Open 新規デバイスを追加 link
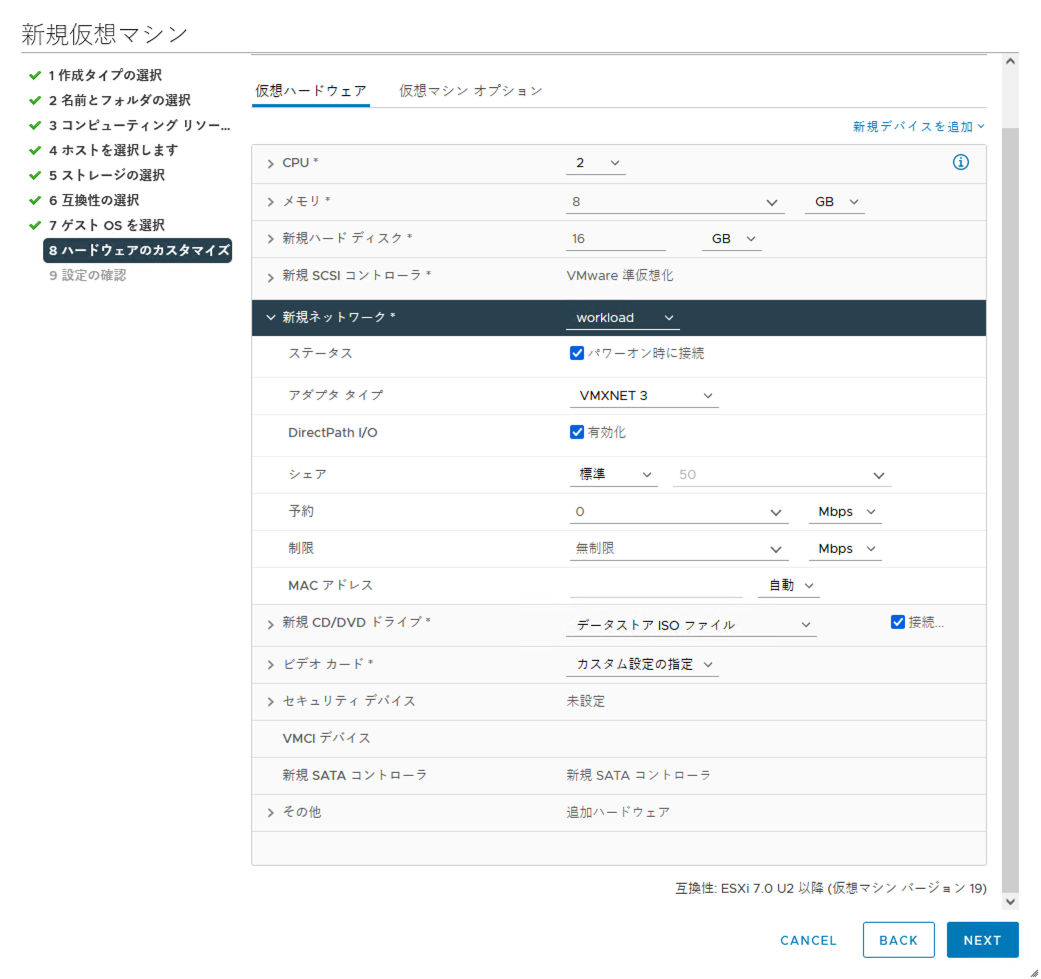Viewport: 1041px width, 979px height. [x=919, y=126]
